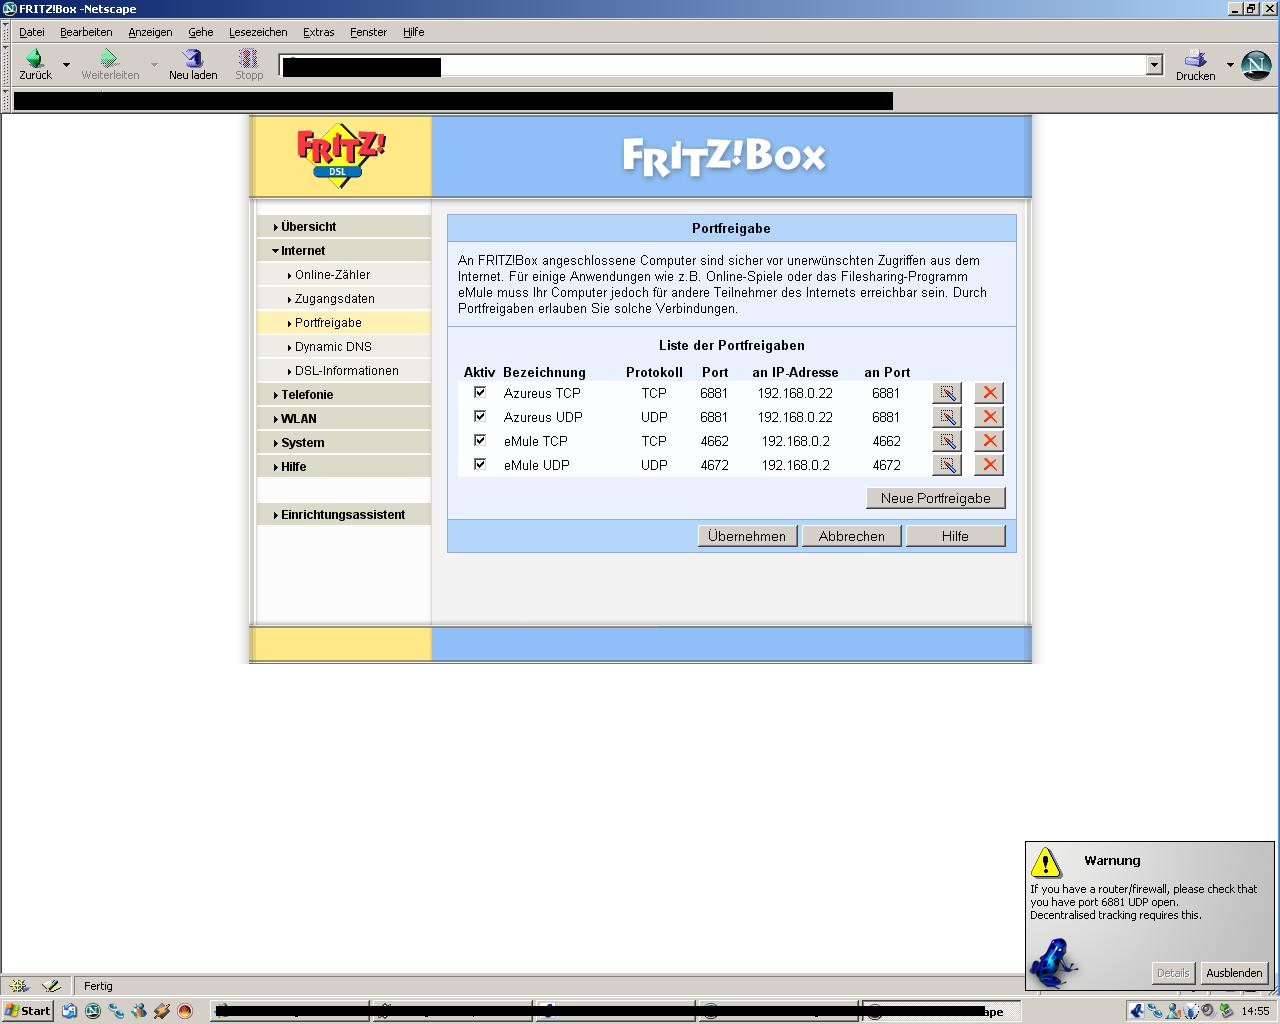This screenshot has width=1280, height=1024.
Task: Open the Datei menu
Action: click(x=32, y=32)
